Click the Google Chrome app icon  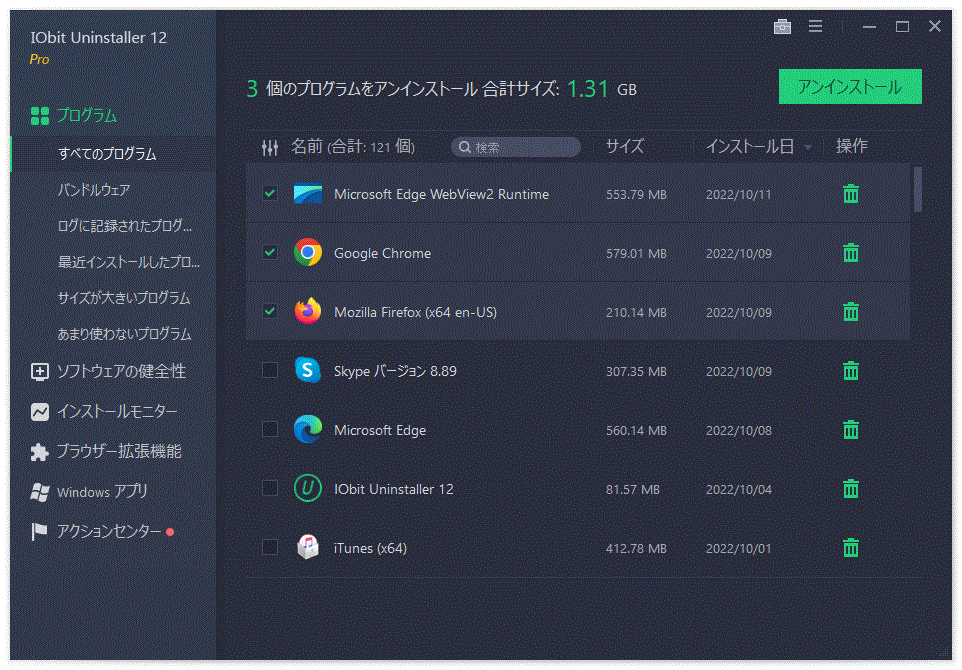(308, 252)
